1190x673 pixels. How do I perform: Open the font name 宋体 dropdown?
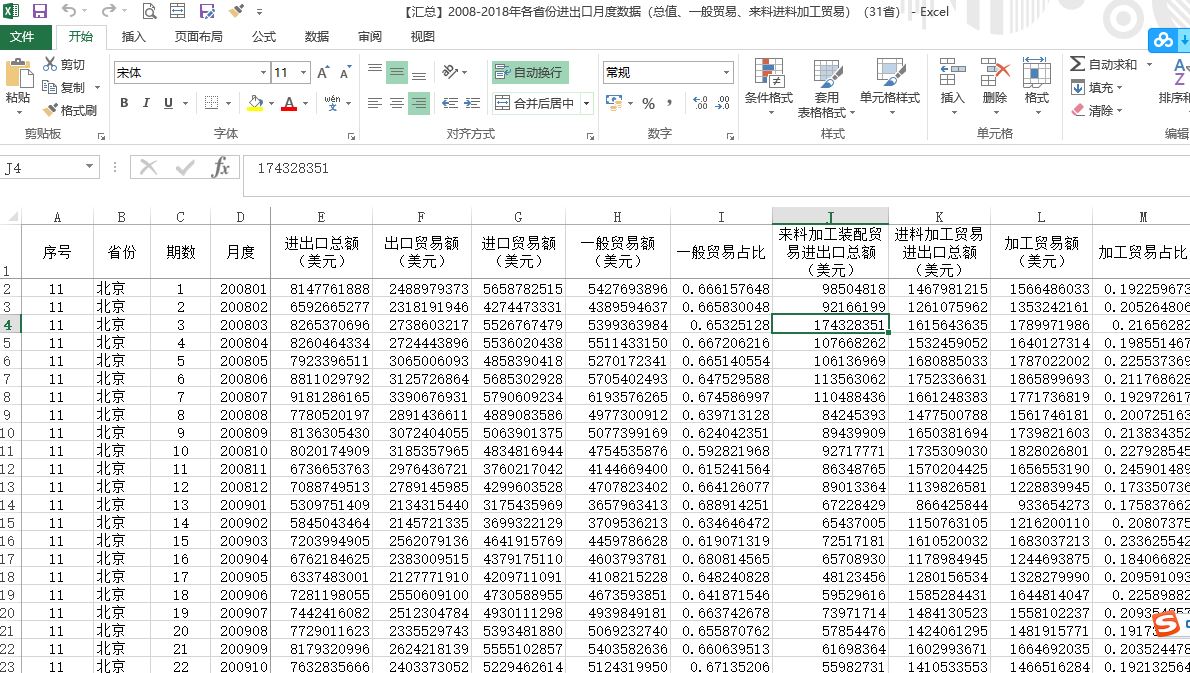click(x=263, y=73)
